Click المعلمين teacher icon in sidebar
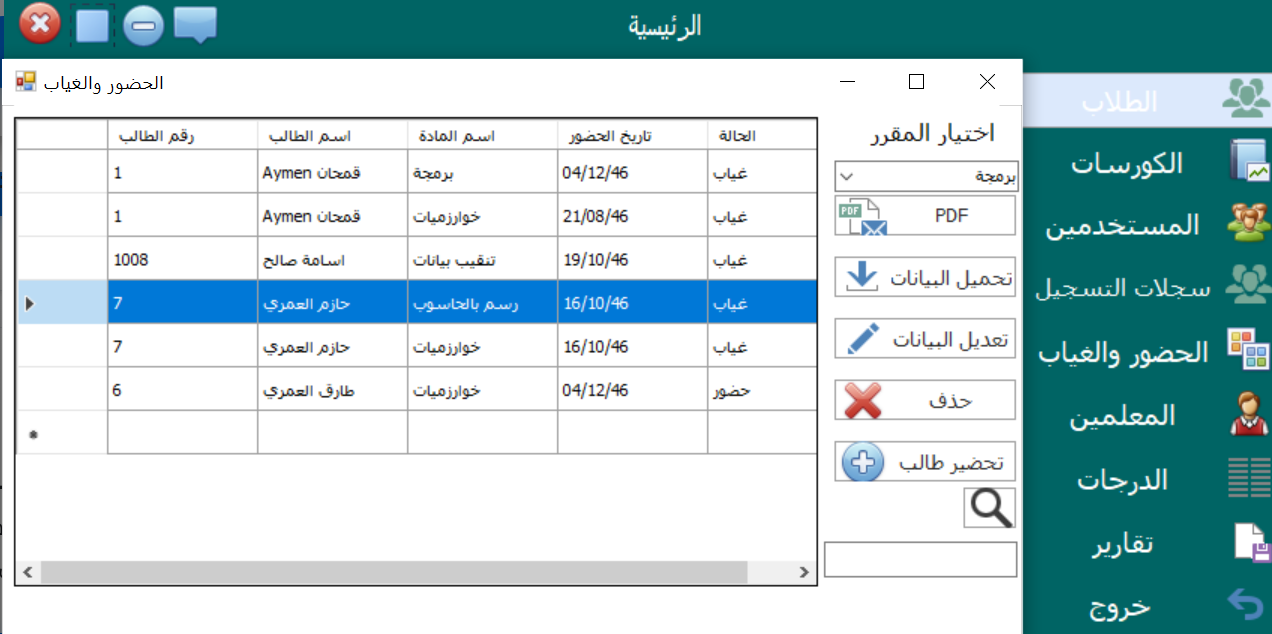Viewport: 1272px width, 634px height. tap(1248, 414)
